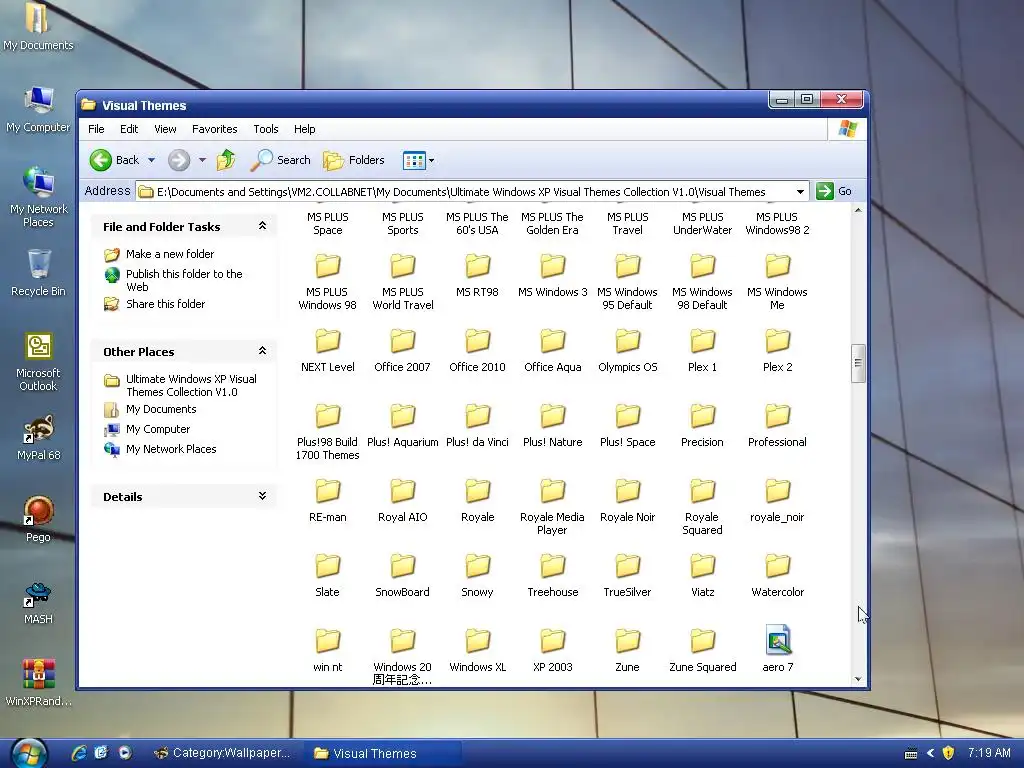
Task: Select the SnowBoard folder
Action: tap(402, 575)
